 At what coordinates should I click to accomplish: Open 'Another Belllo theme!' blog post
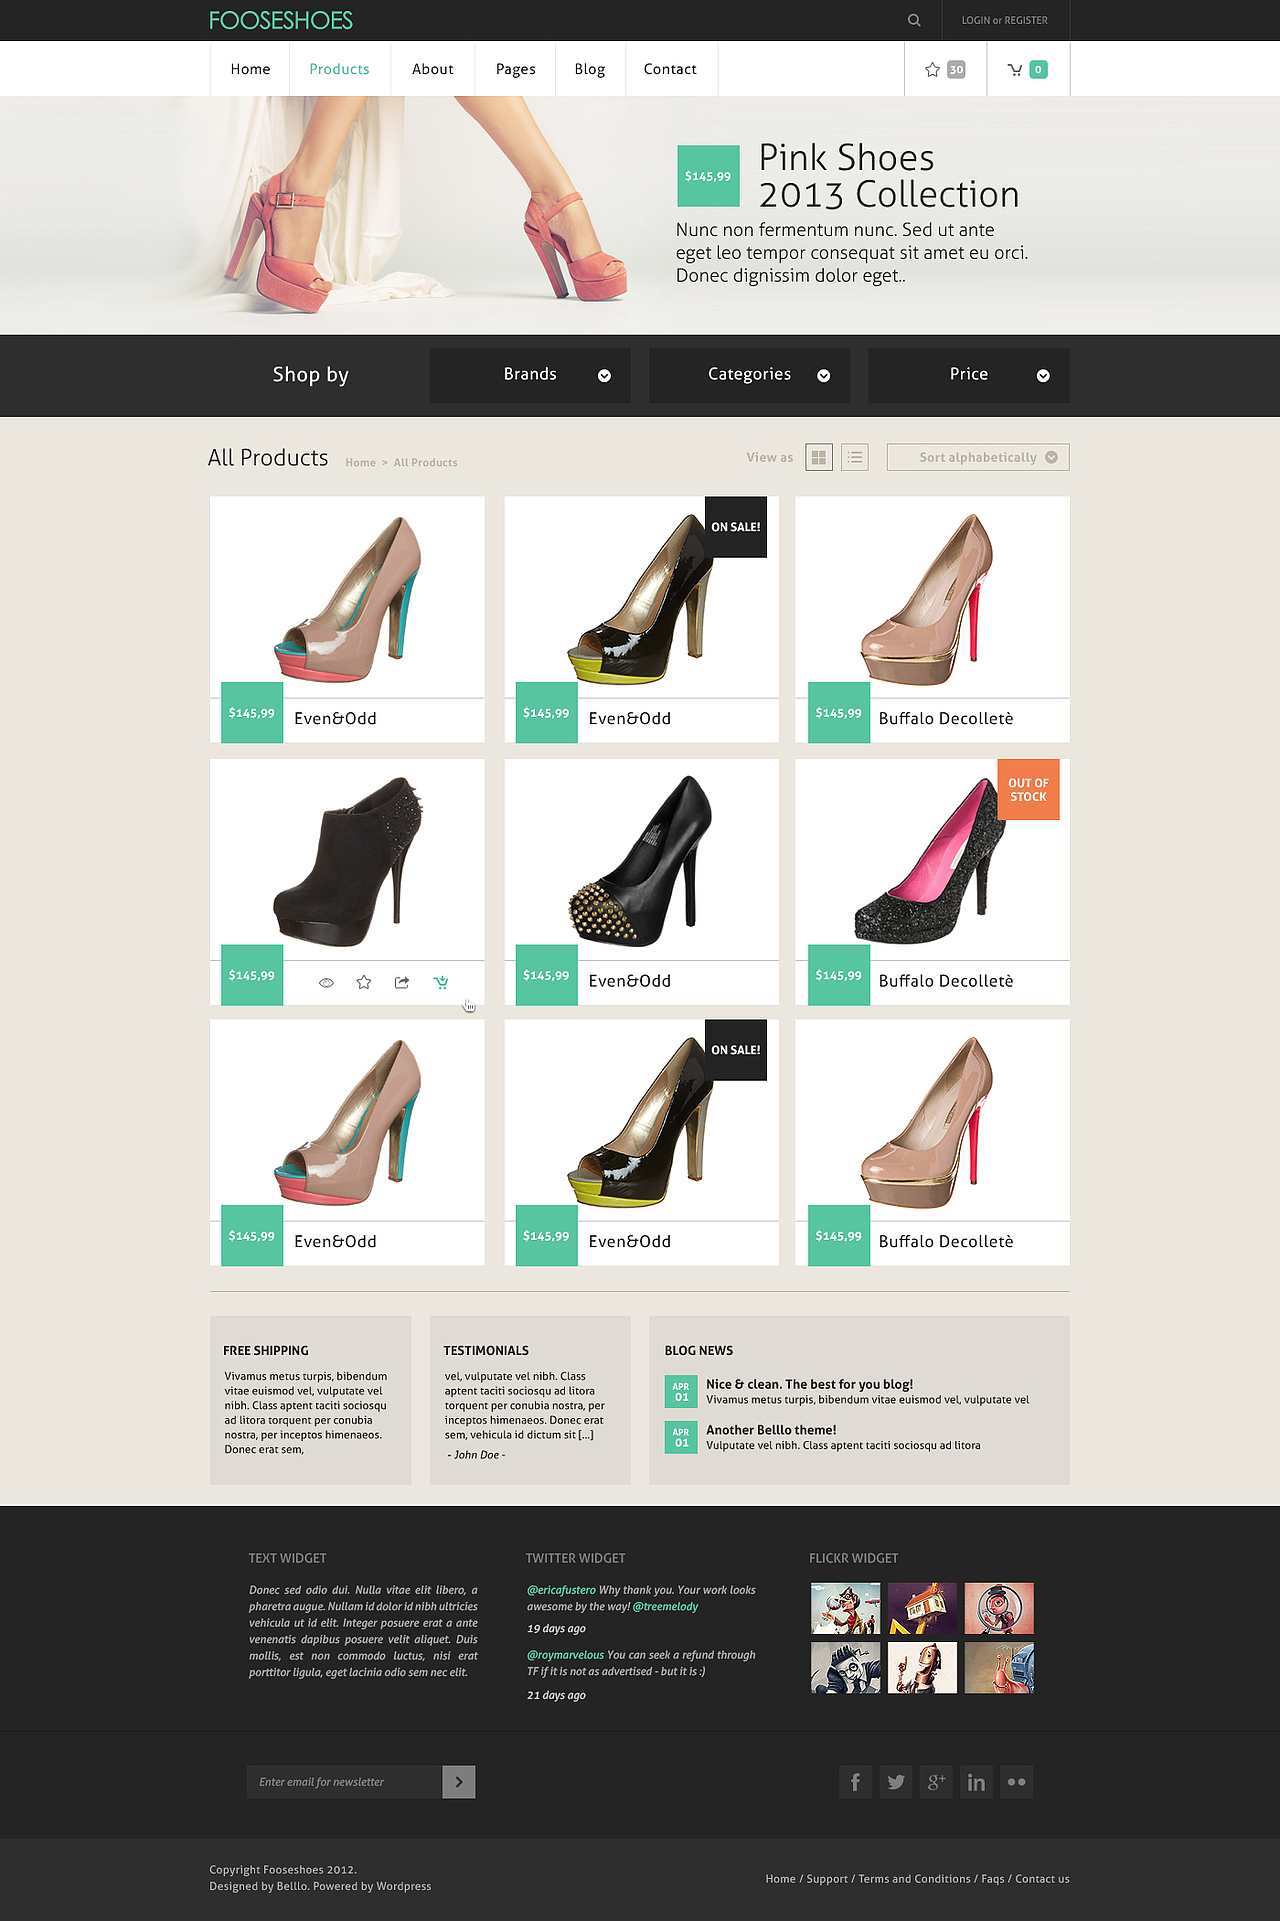coord(771,1430)
